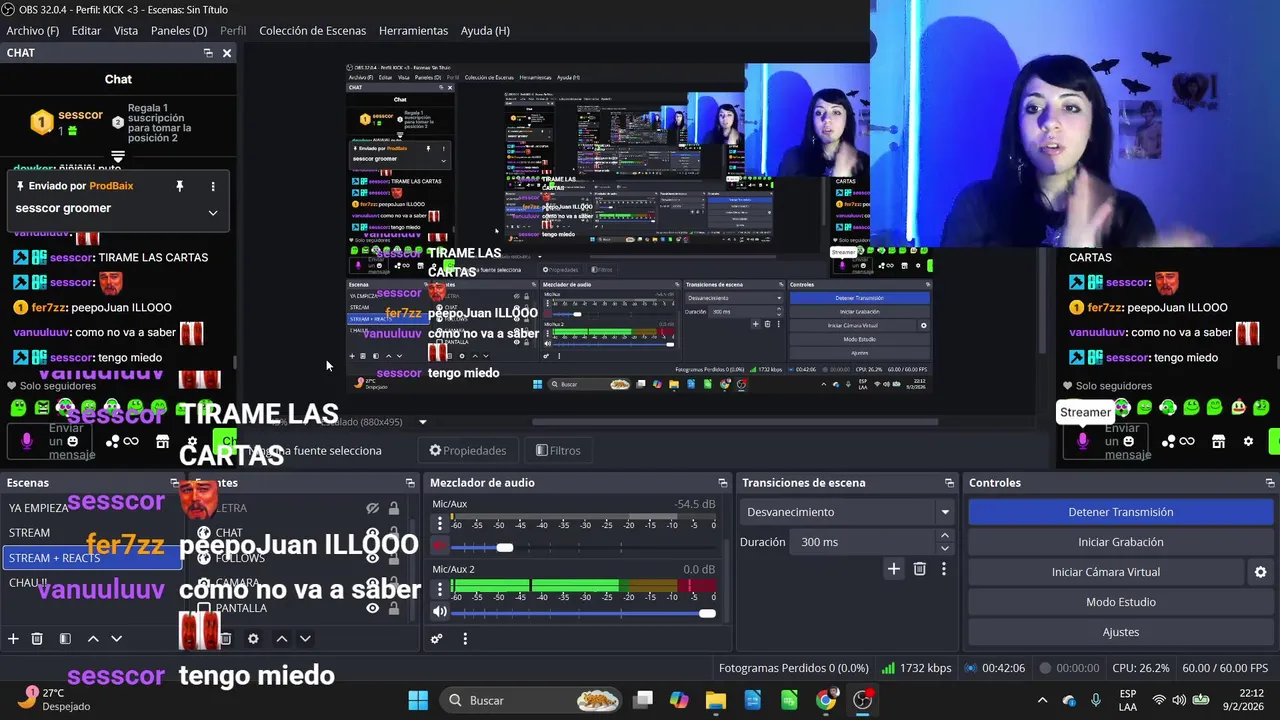The height and width of the screenshot is (720, 1280).
Task: Open transition properties three-dot menu
Action: tap(943, 569)
